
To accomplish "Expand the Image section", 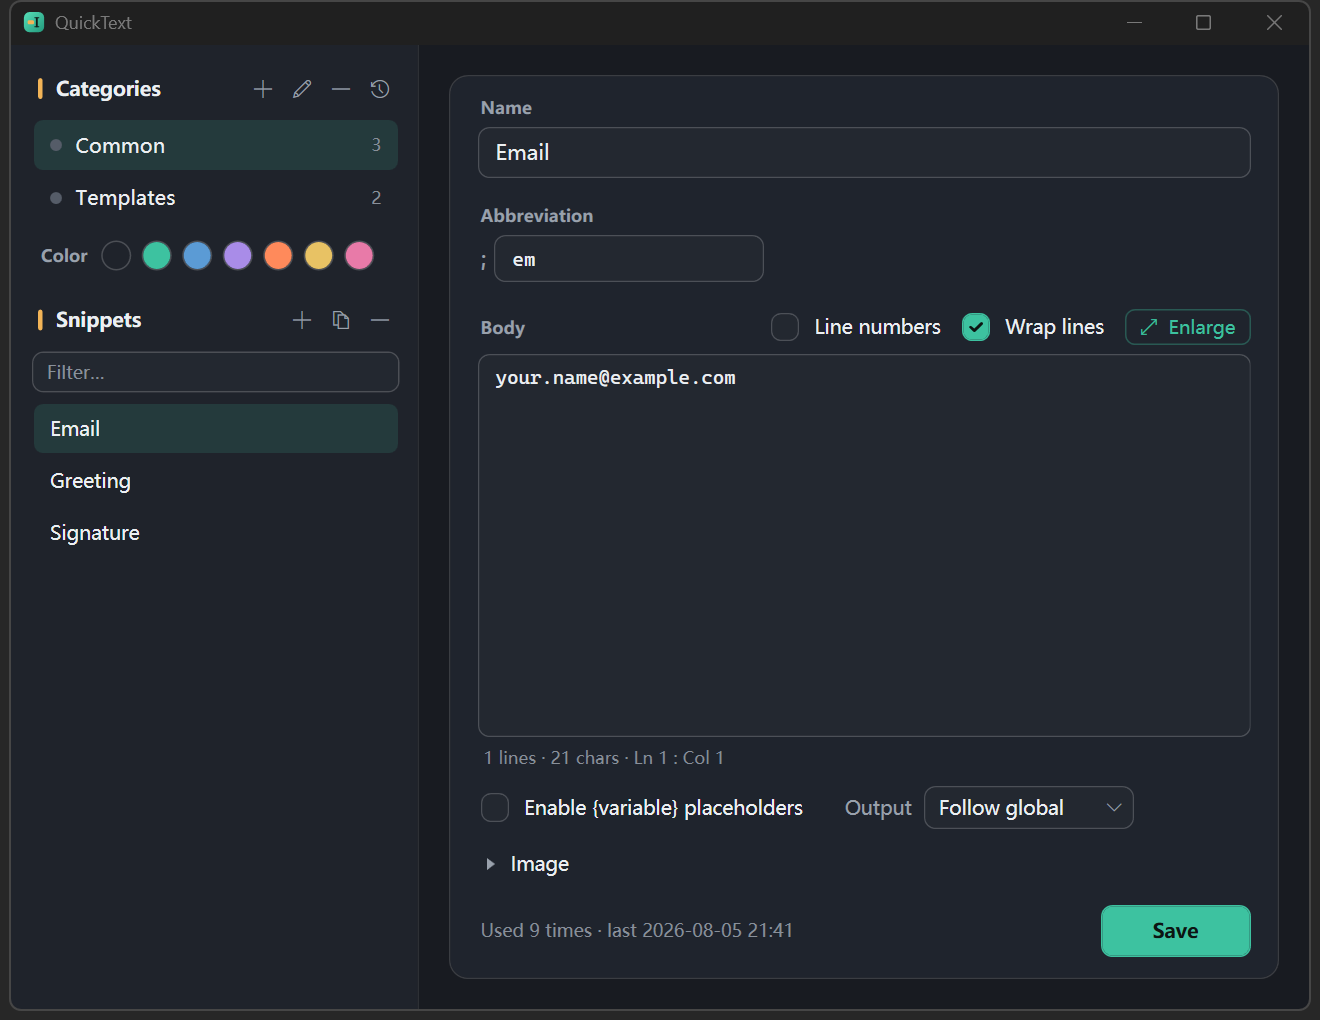I will coord(527,864).
